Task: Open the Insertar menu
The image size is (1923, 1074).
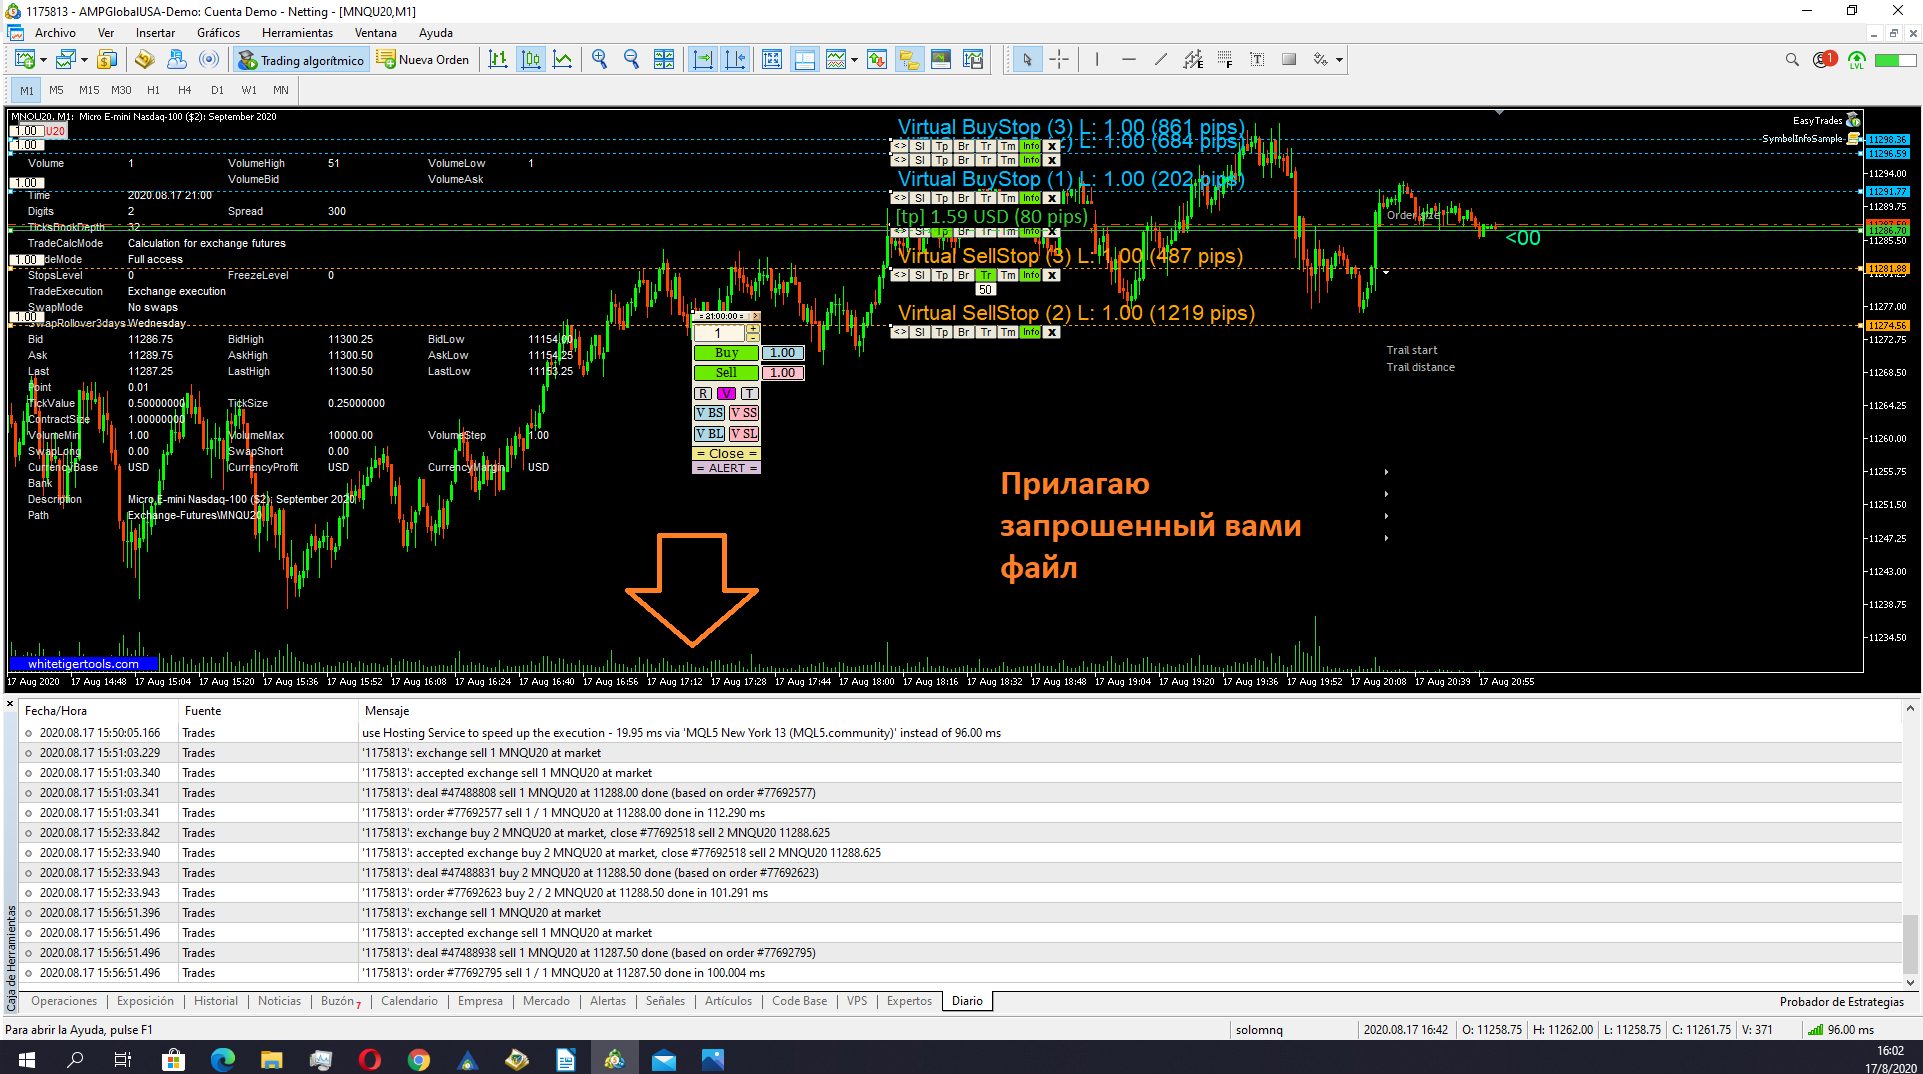Action: click(155, 33)
